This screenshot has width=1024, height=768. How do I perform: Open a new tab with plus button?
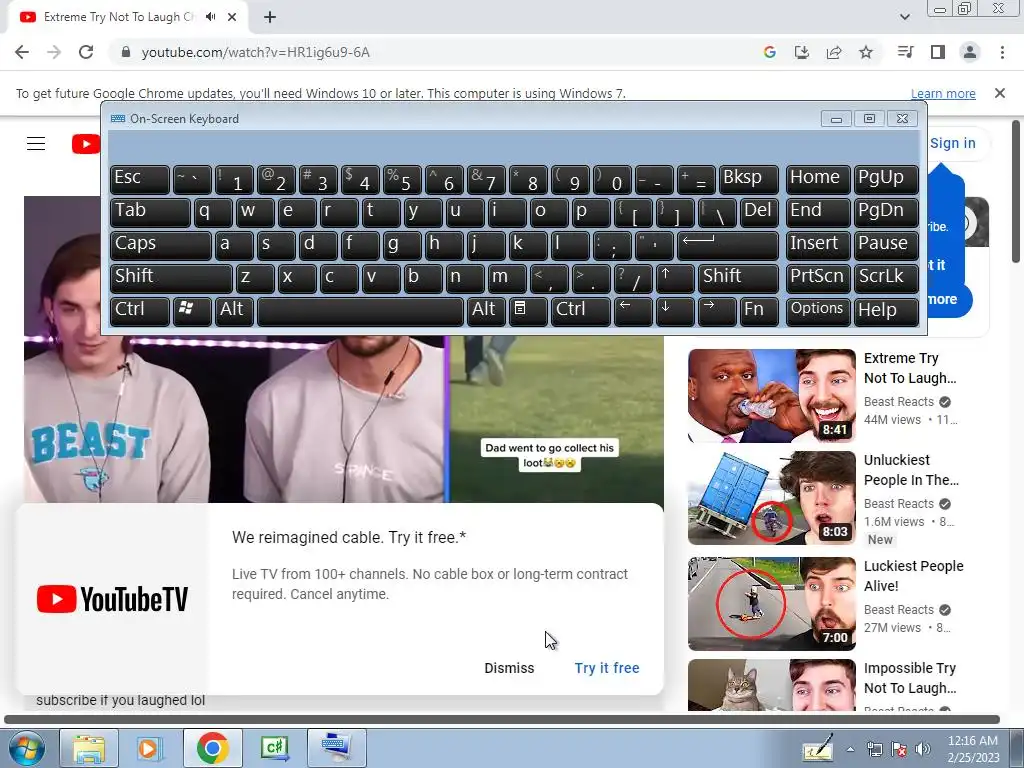pyautogui.click(x=270, y=17)
